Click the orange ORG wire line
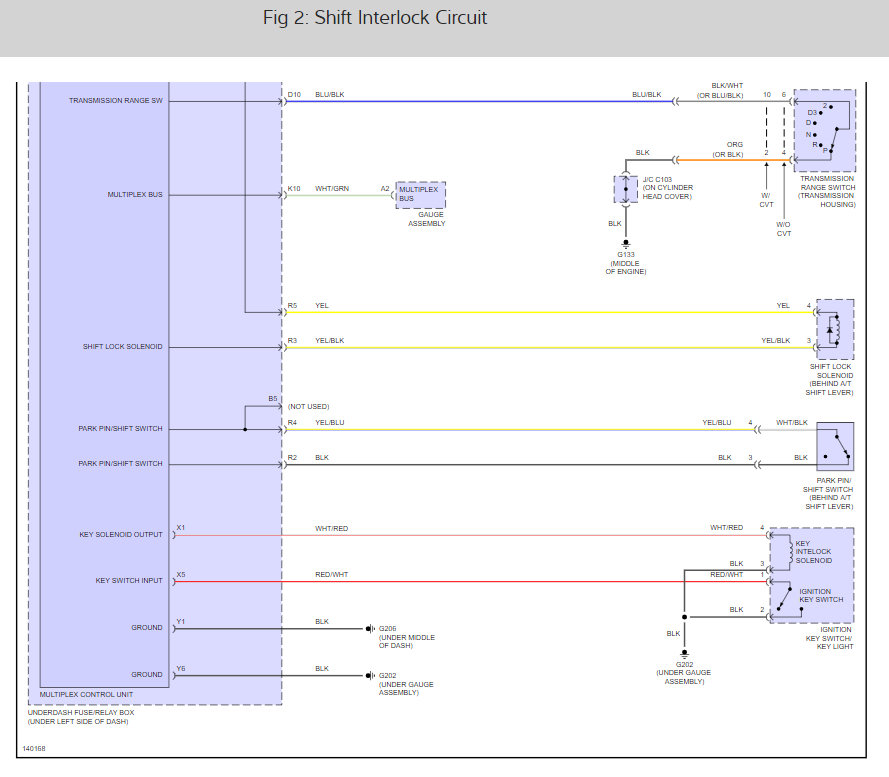Image resolution: width=889 pixels, height=777 pixels. tap(735, 161)
